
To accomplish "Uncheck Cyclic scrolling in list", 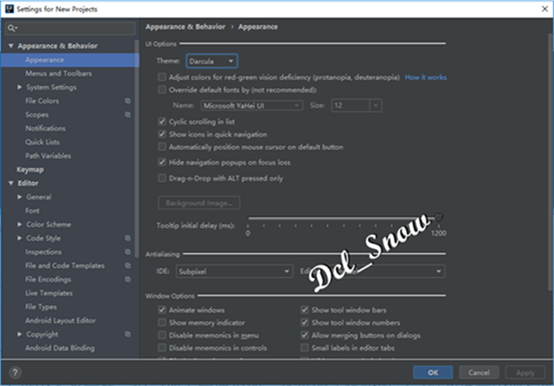I will pos(162,121).
